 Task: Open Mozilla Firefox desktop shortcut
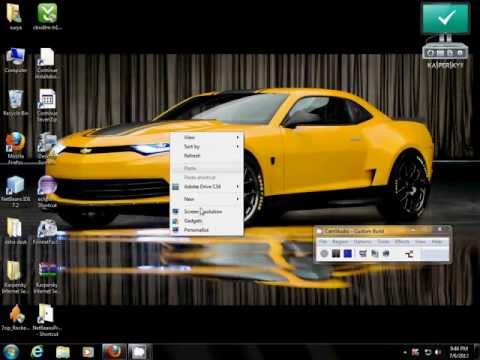[15, 148]
